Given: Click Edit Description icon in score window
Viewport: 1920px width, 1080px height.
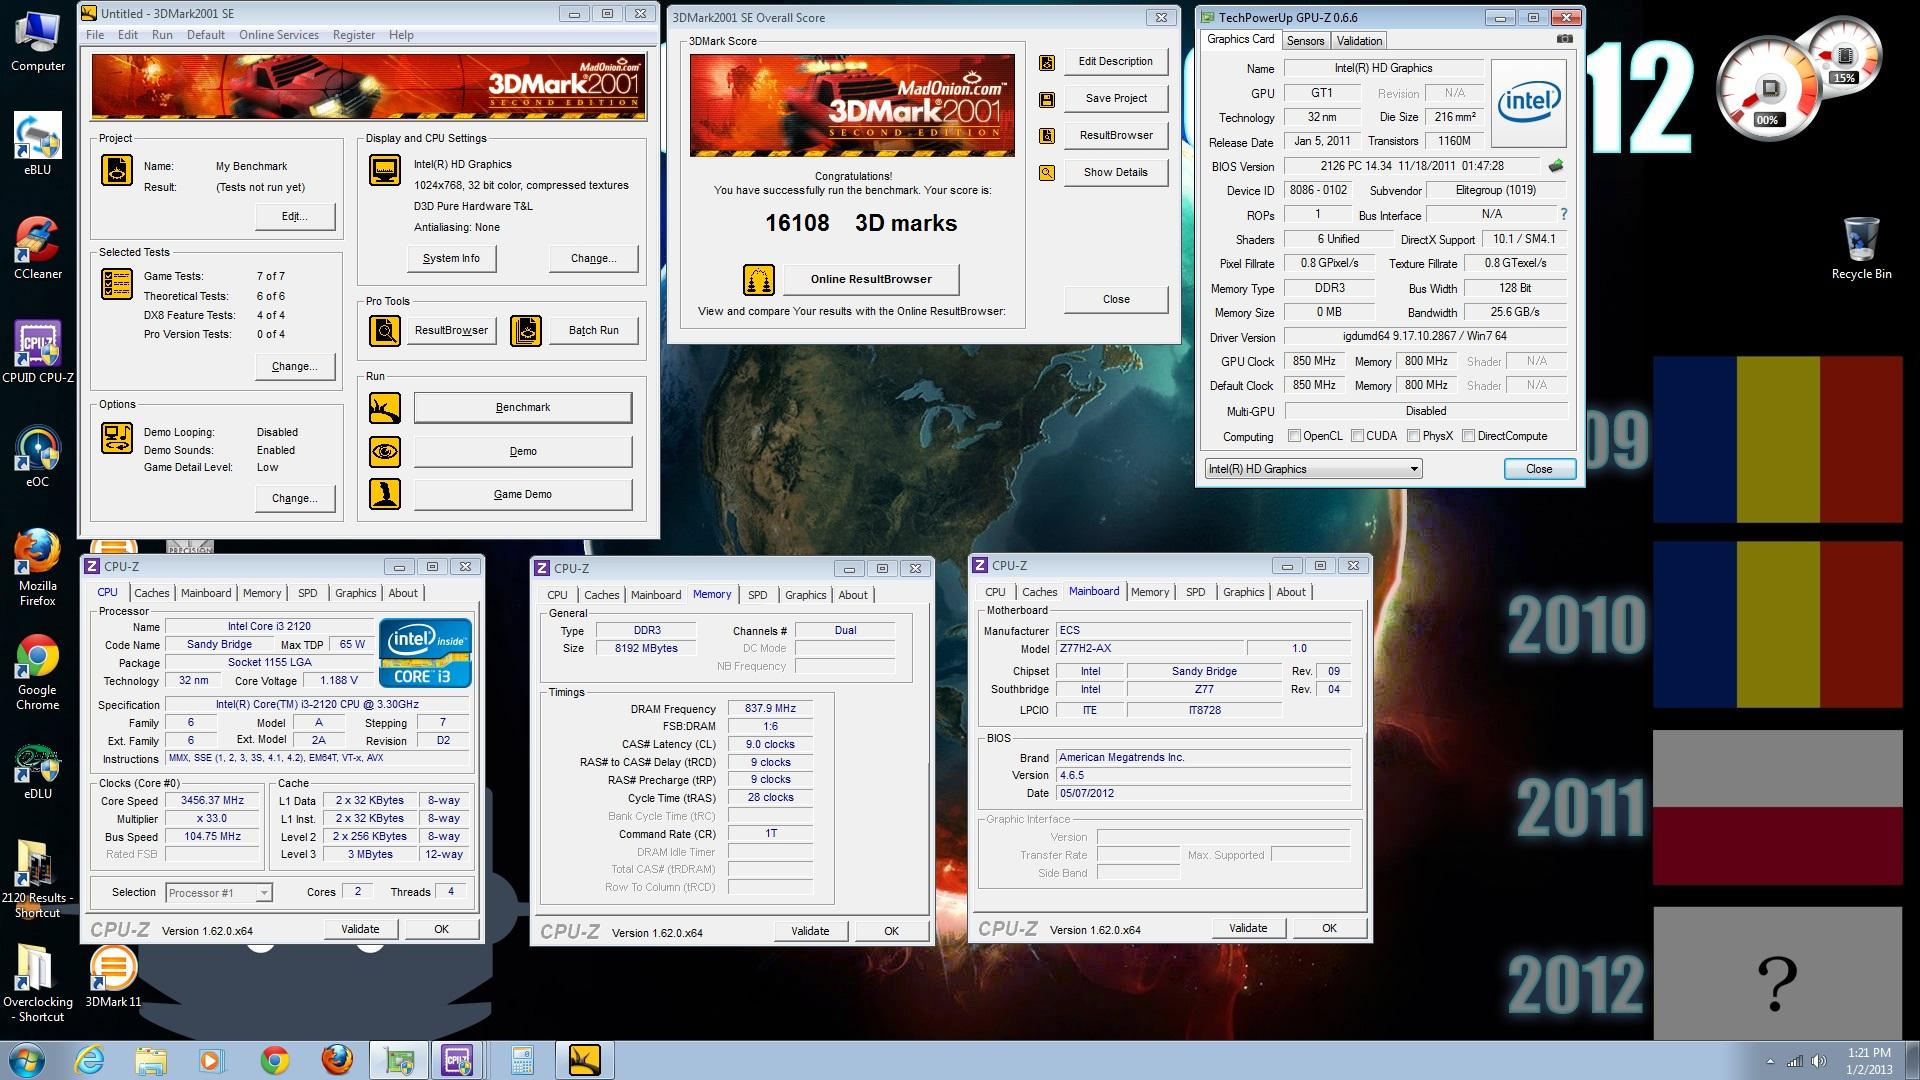Looking at the screenshot, I should (x=1047, y=62).
